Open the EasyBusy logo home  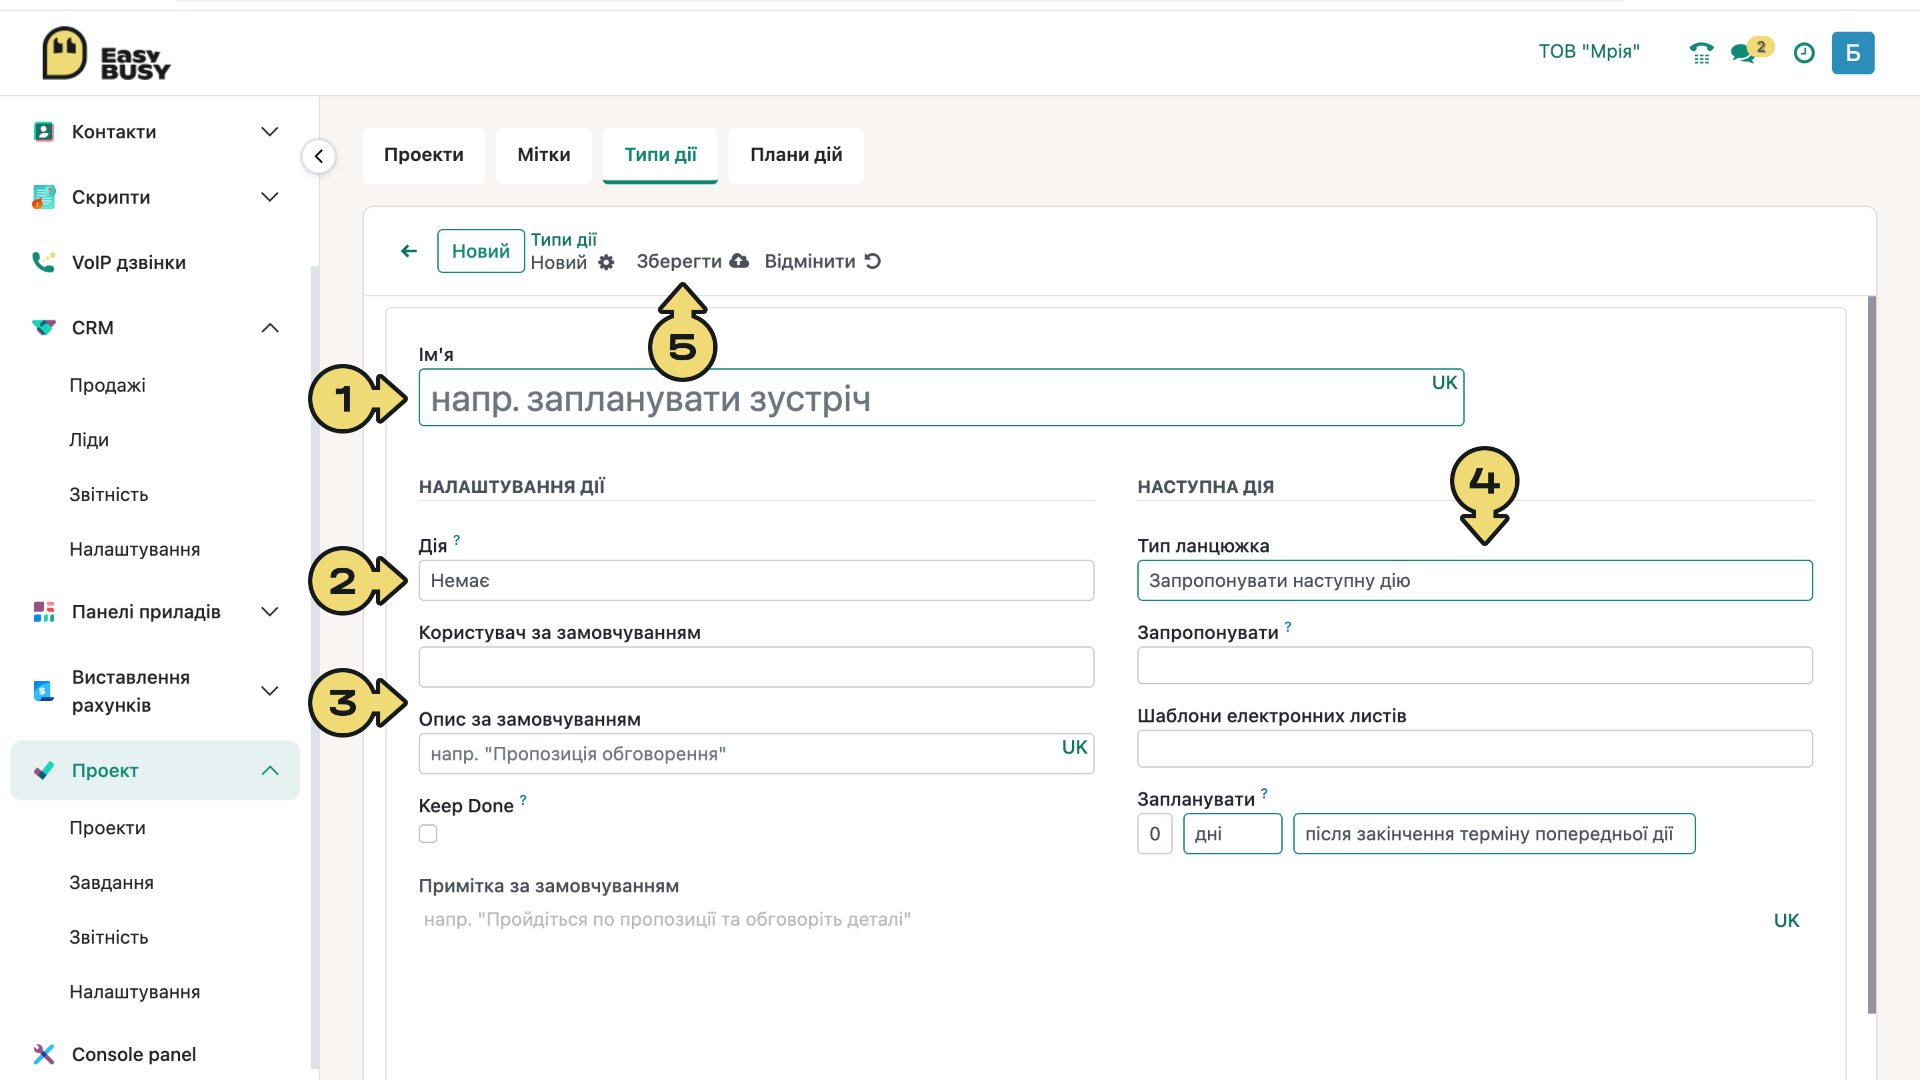point(106,54)
